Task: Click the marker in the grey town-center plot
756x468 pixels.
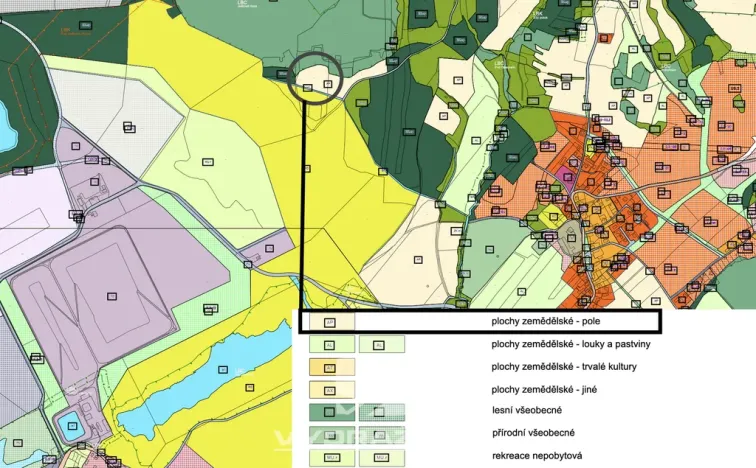Action: click(x=572, y=238)
